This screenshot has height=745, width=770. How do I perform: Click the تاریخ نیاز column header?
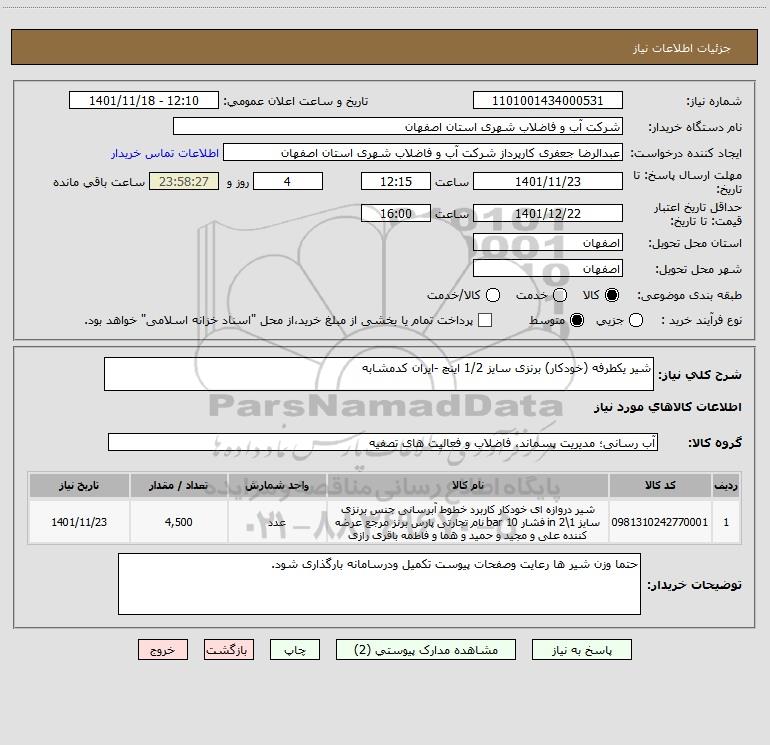tap(79, 485)
